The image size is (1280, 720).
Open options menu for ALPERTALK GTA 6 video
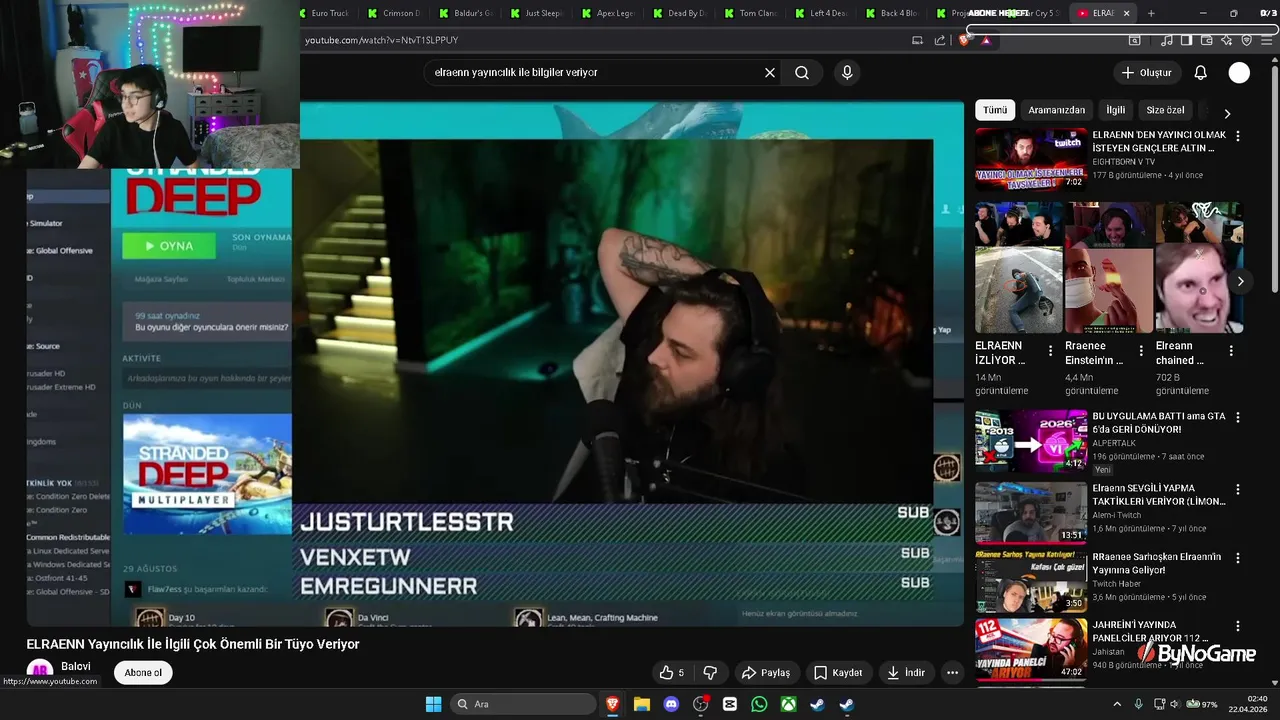click(x=1238, y=417)
